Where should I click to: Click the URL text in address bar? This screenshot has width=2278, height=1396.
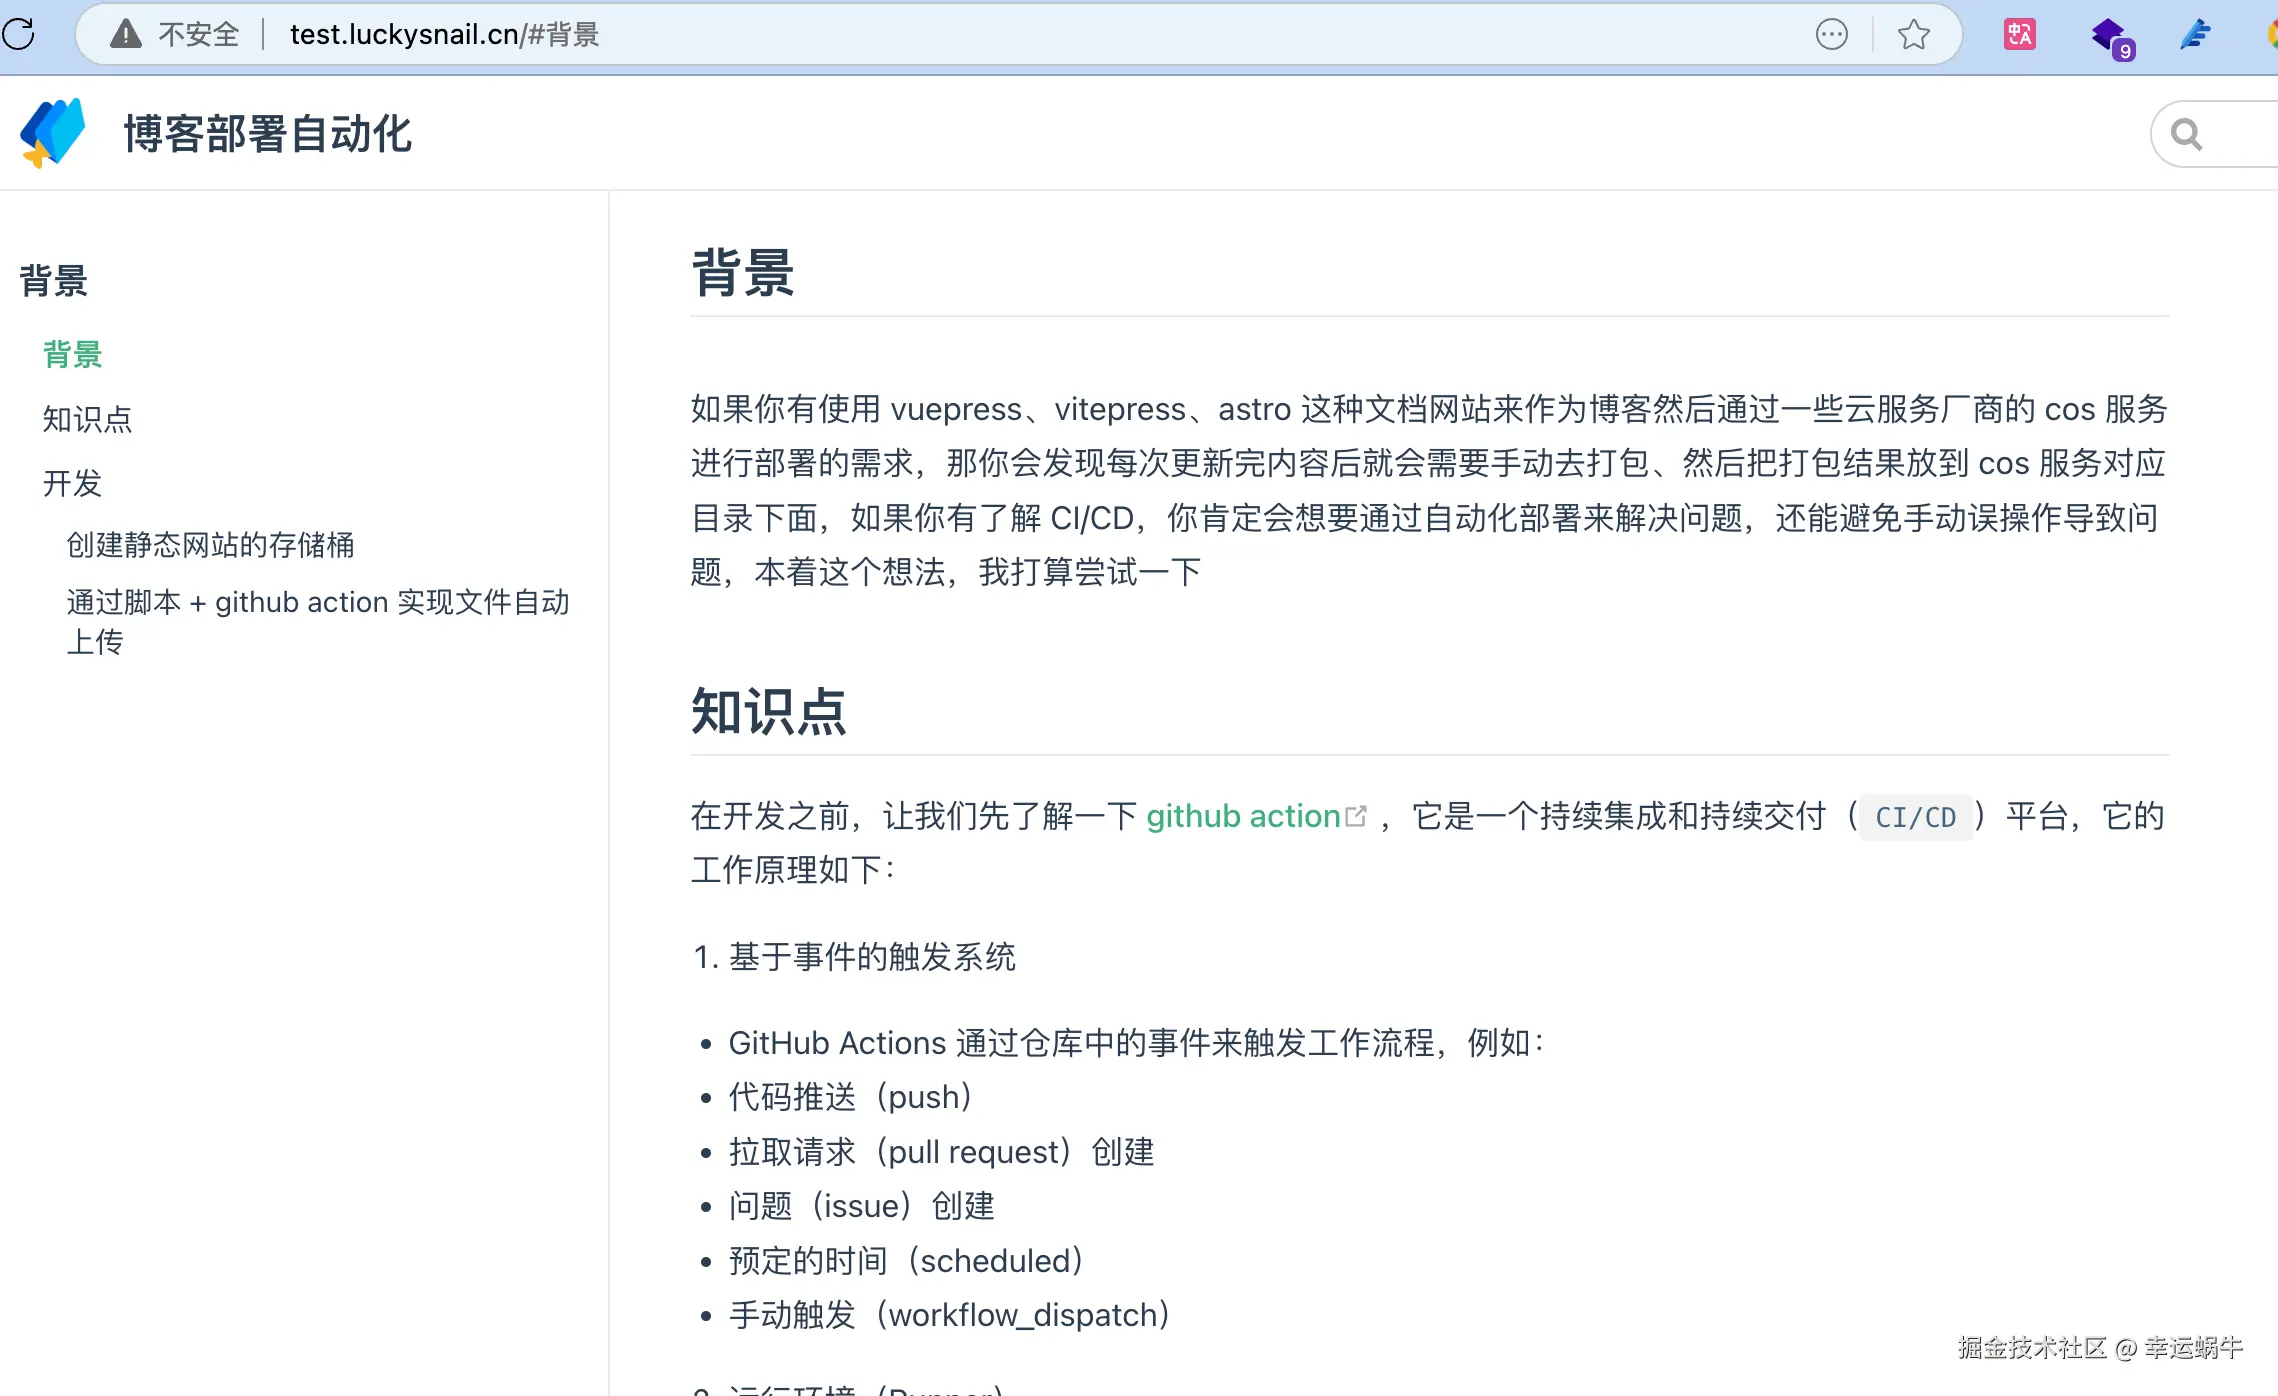(444, 34)
